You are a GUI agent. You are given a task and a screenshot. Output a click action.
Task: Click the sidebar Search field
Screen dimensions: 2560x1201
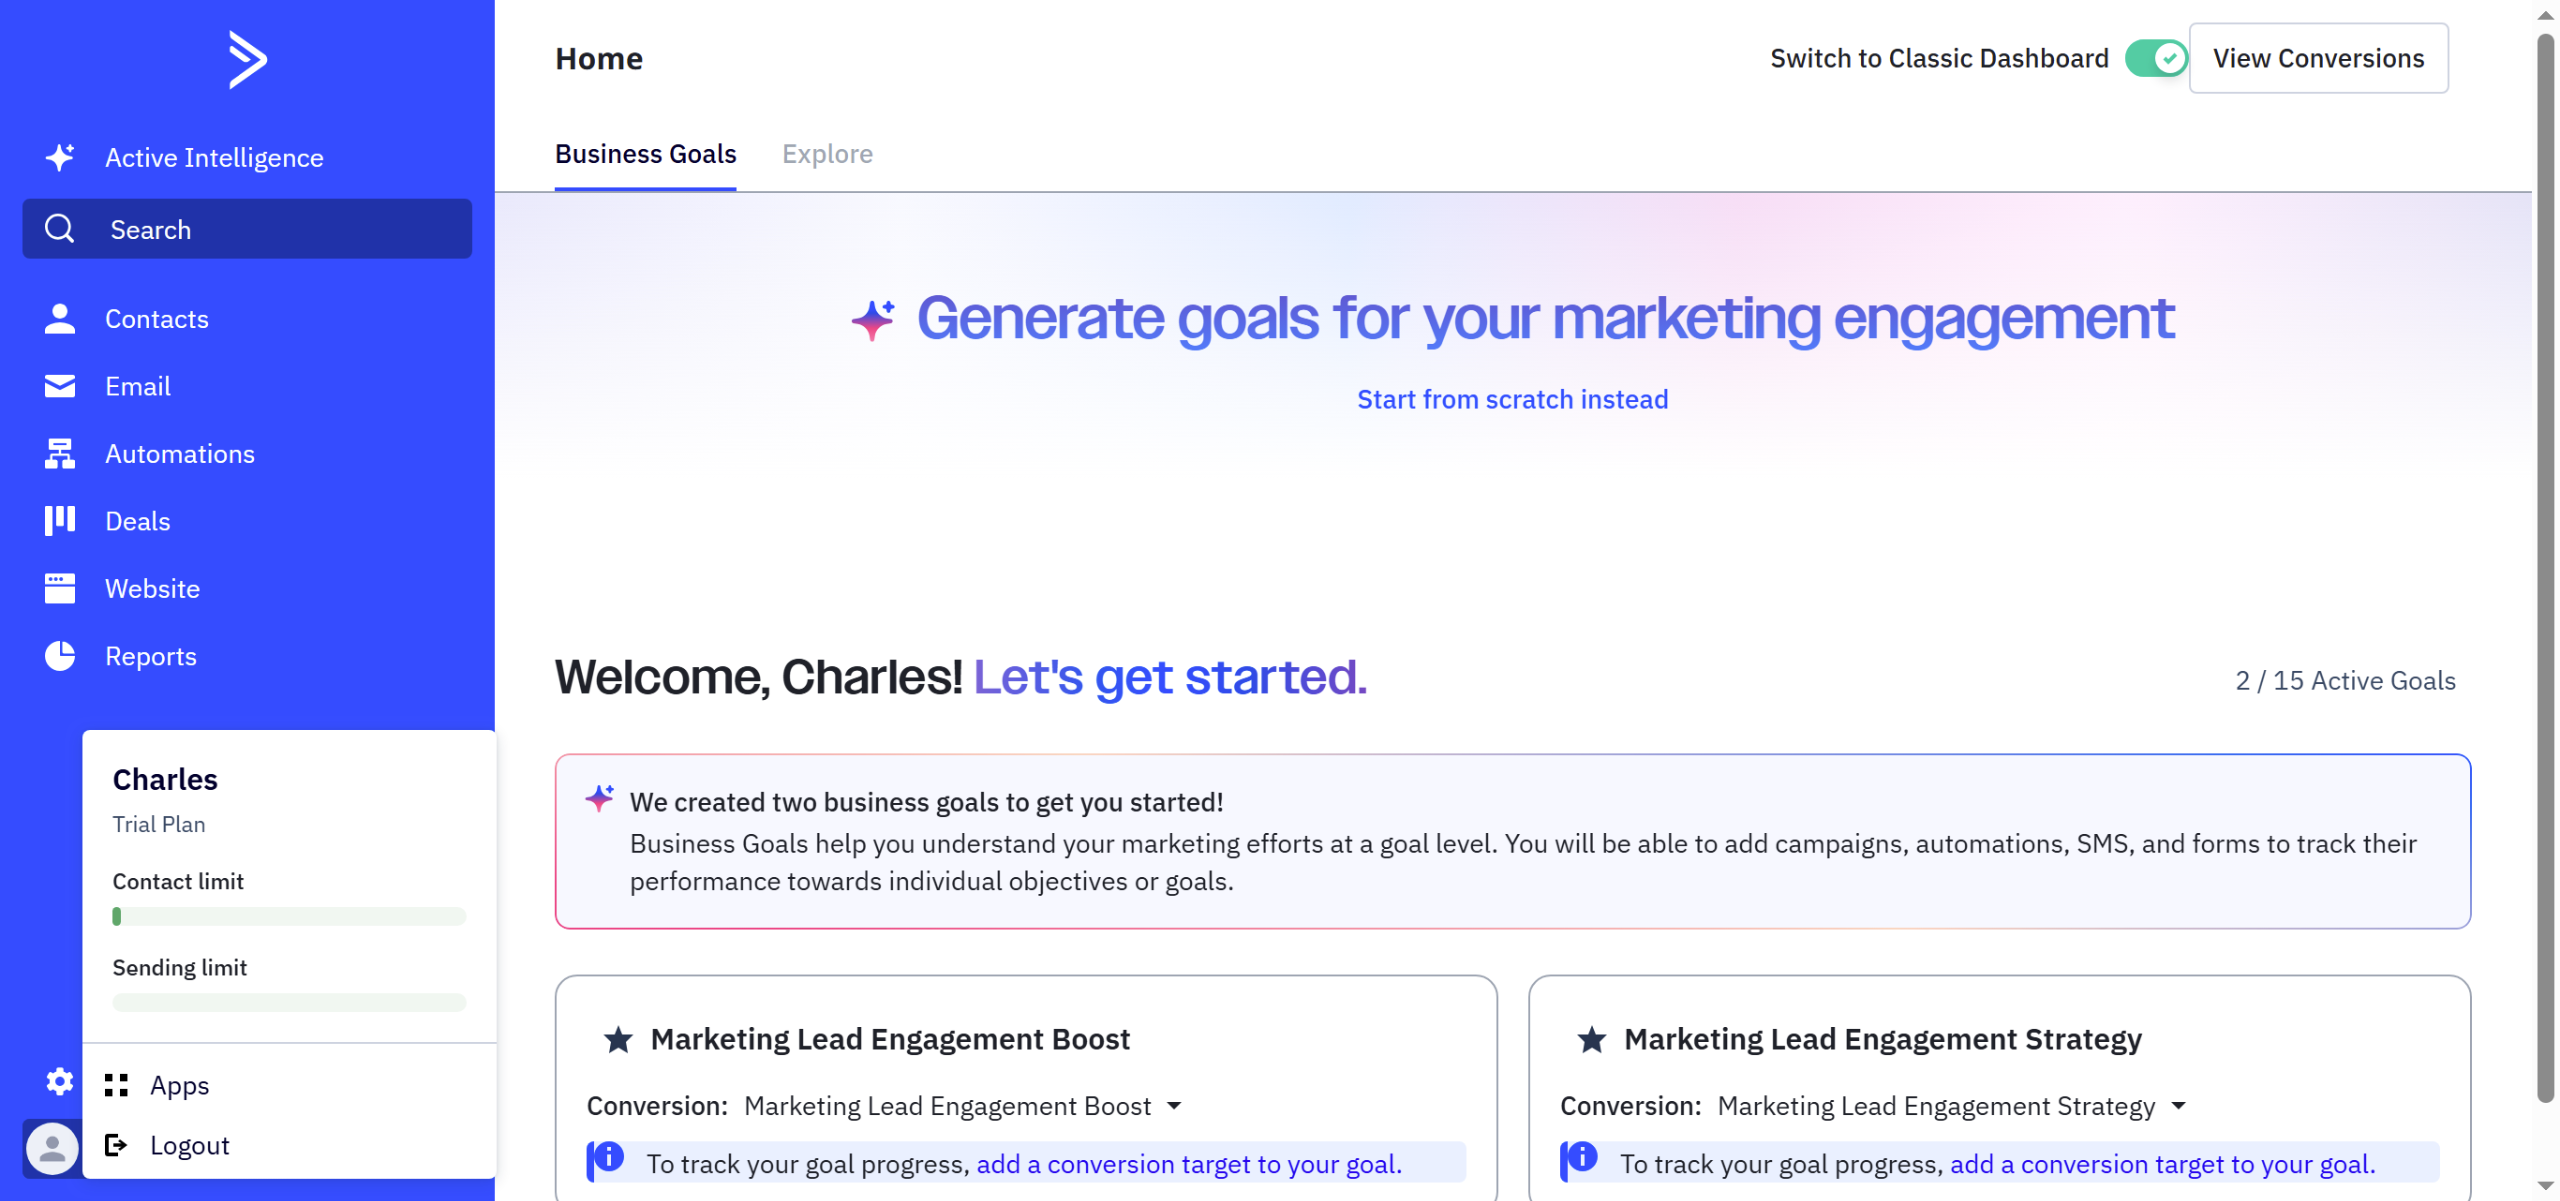(247, 229)
